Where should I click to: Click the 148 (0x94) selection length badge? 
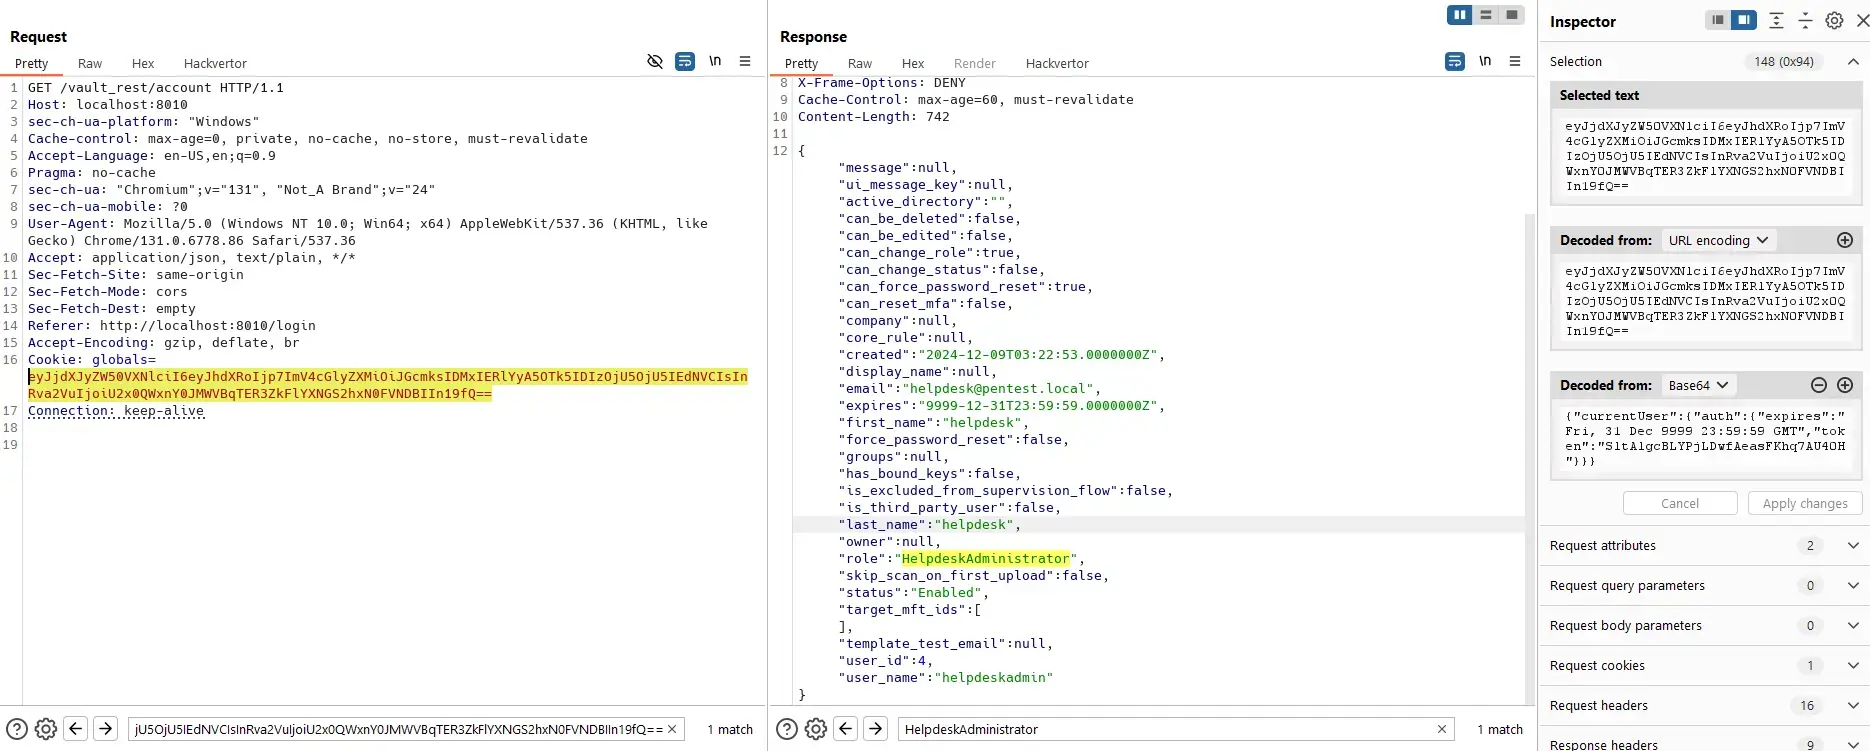click(1784, 62)
